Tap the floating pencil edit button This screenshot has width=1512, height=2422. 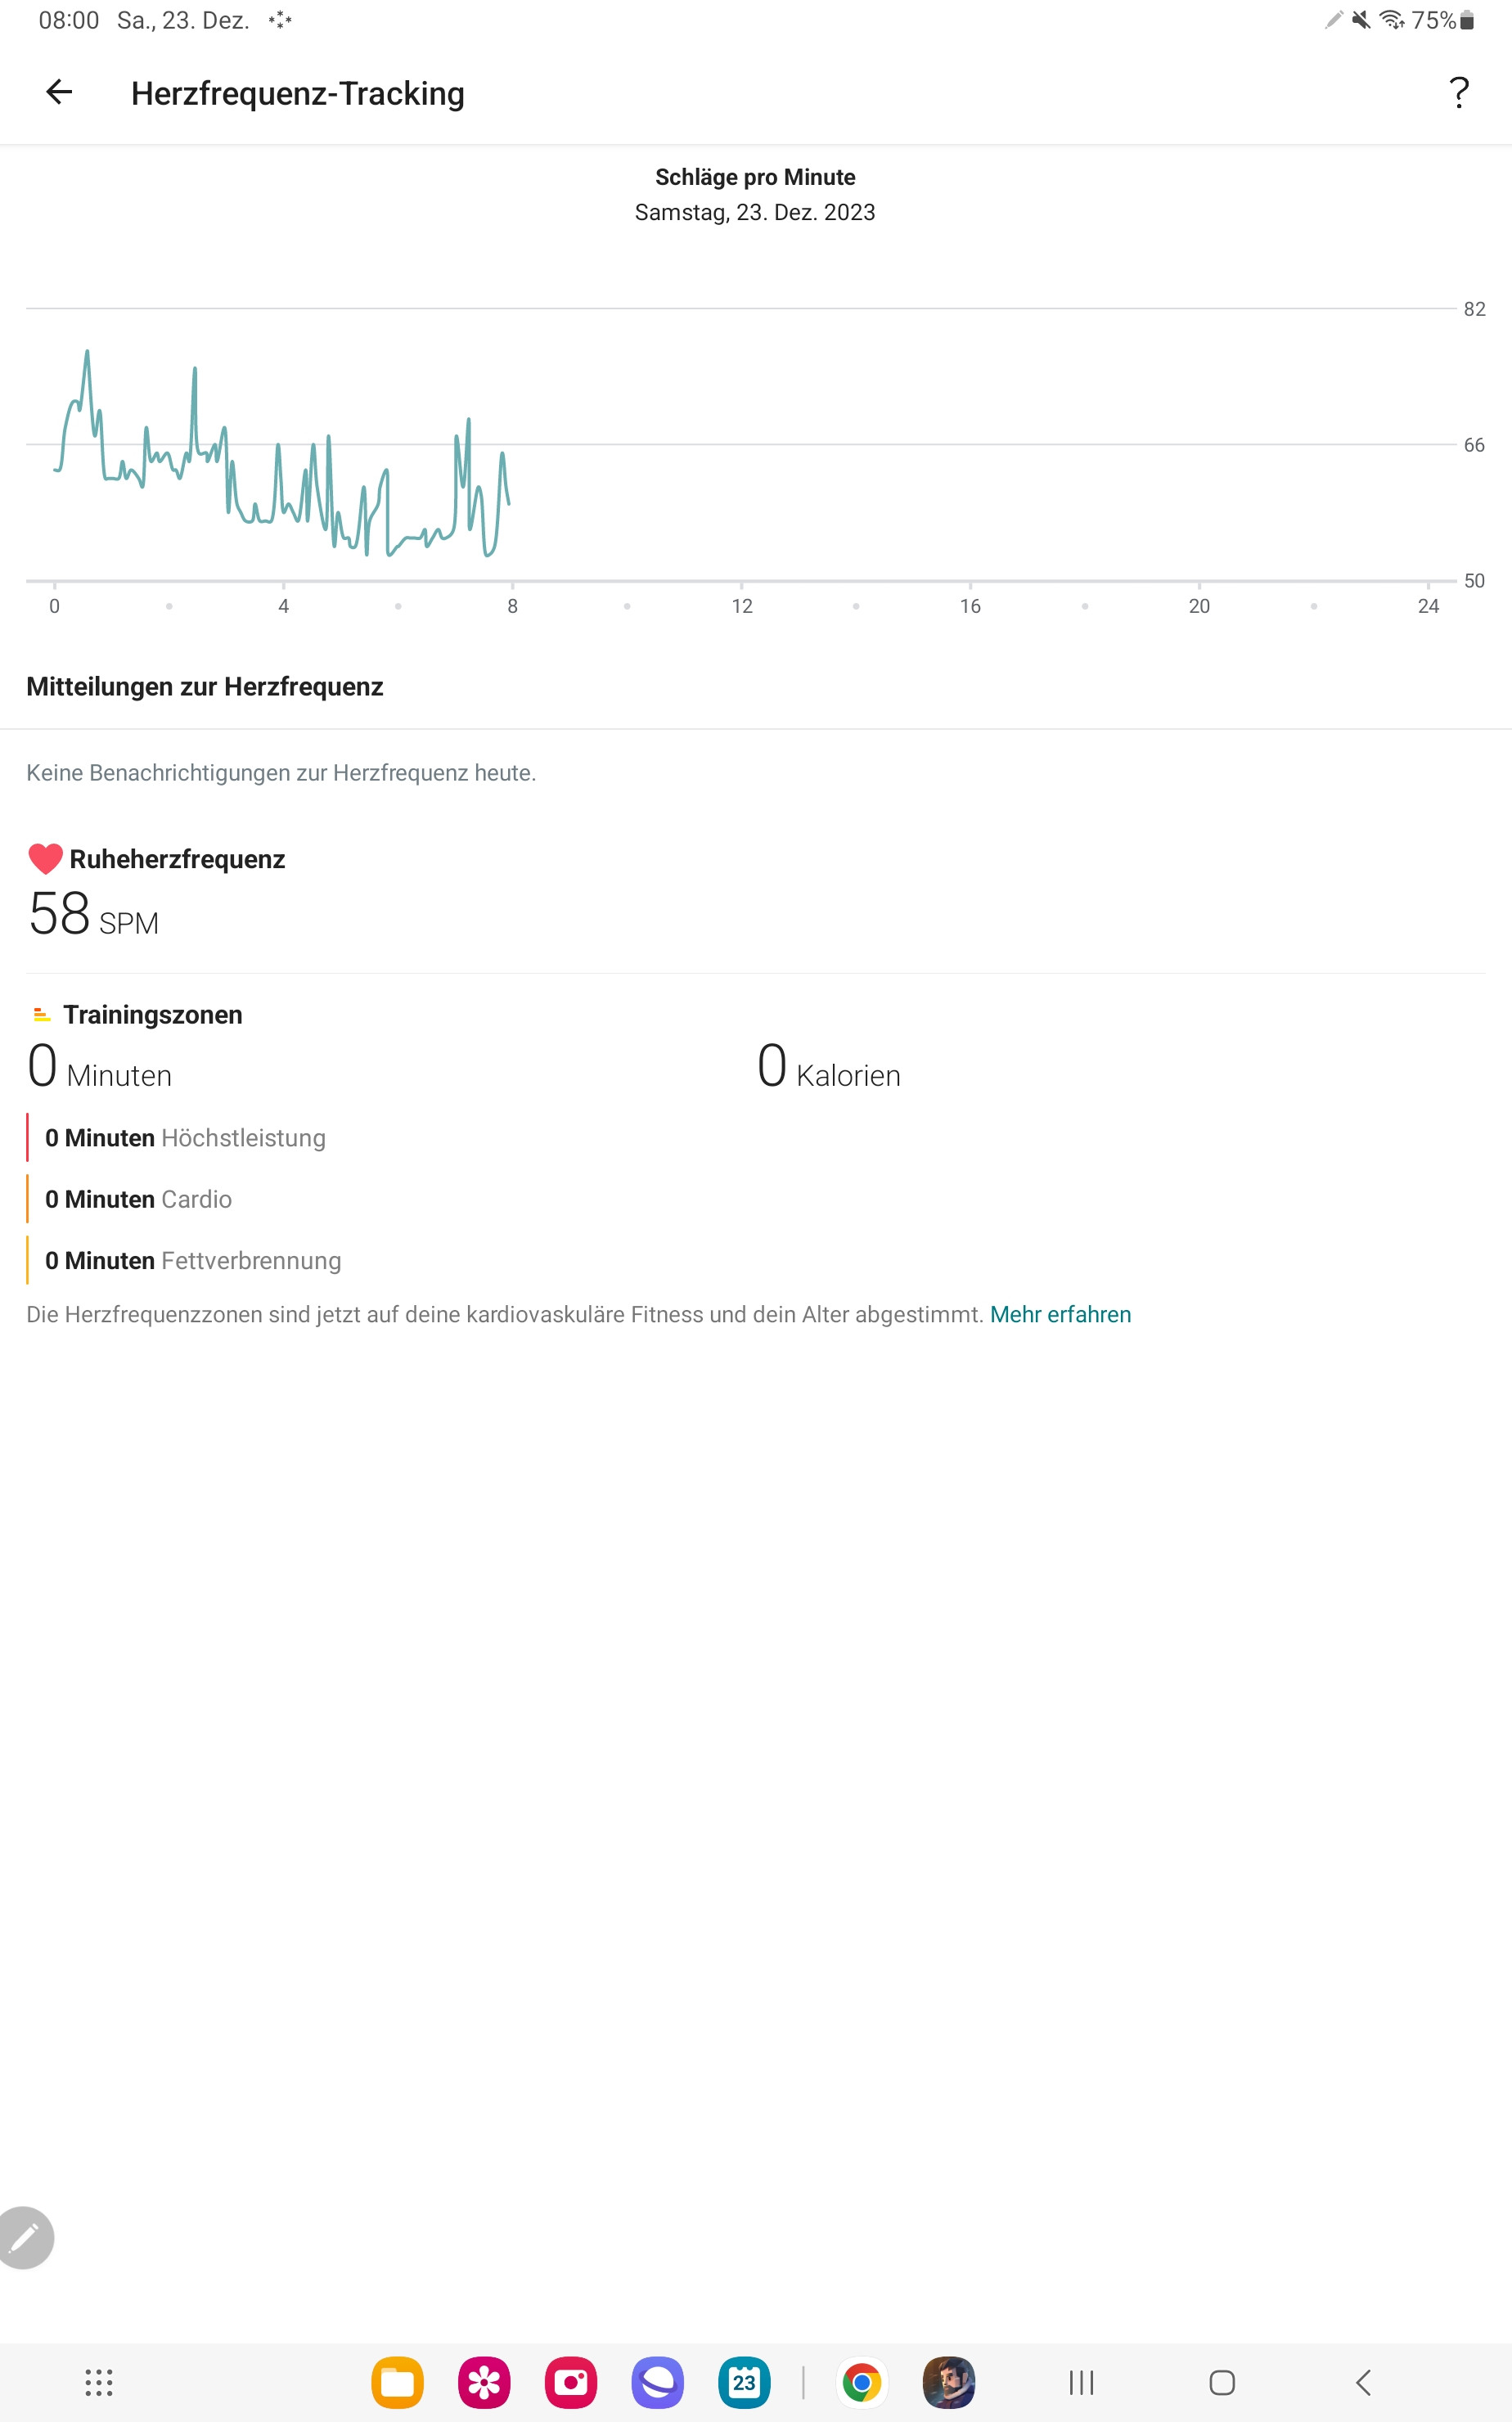coord(25,2237)
